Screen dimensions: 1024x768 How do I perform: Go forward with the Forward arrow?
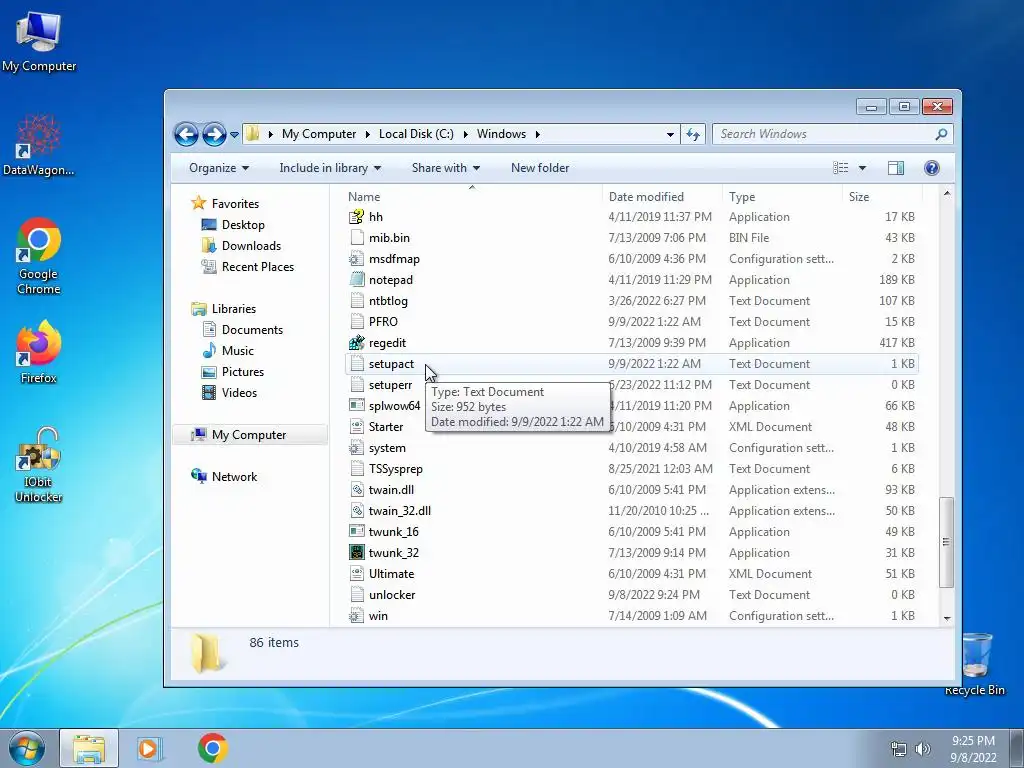tap(214, 135)
